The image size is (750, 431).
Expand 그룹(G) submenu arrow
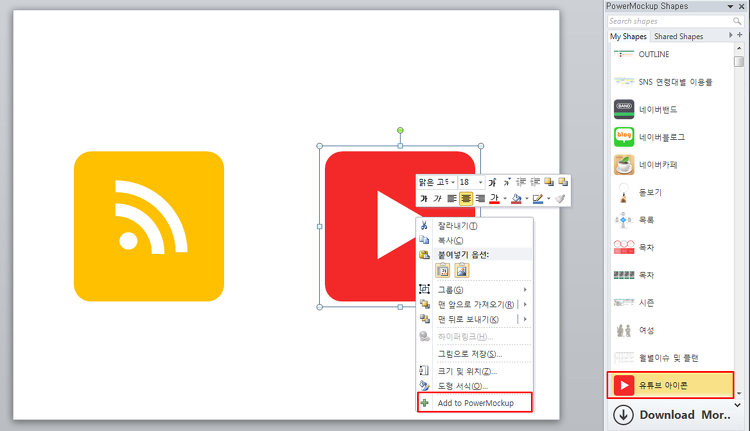pyautogui.click(x=525, y=289)
